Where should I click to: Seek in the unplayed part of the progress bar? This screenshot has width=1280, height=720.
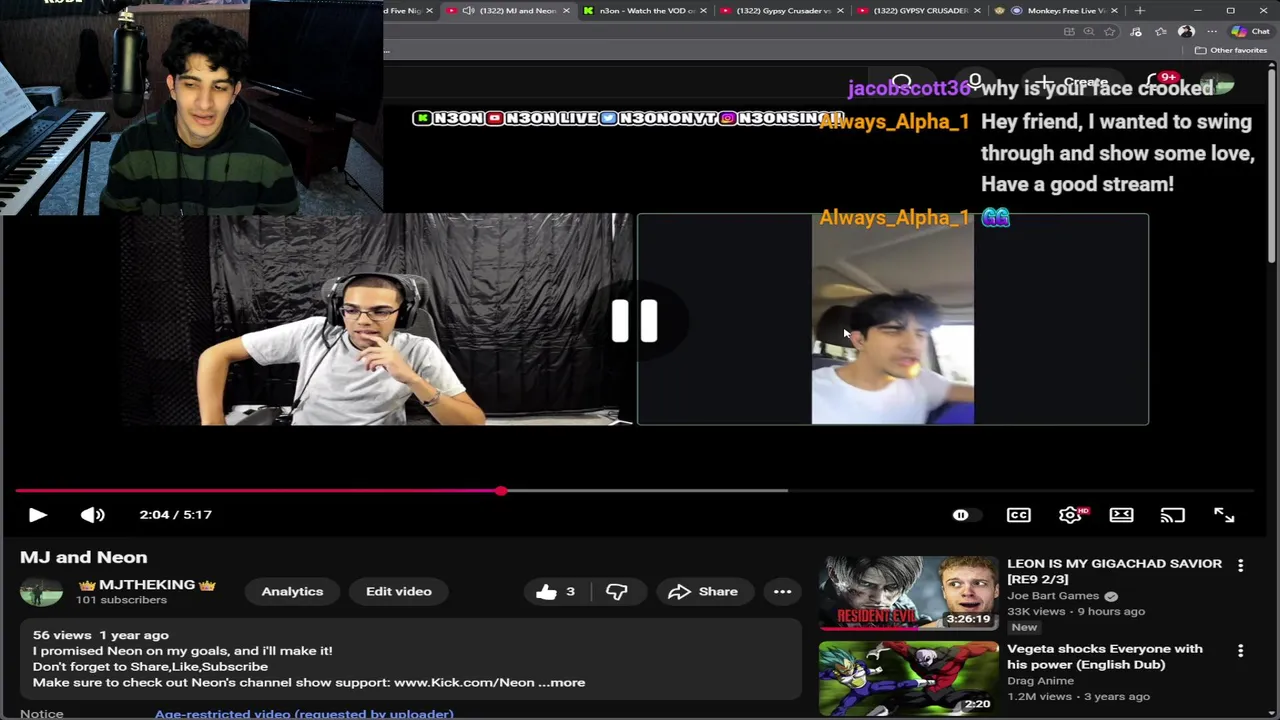(1020, 491)
